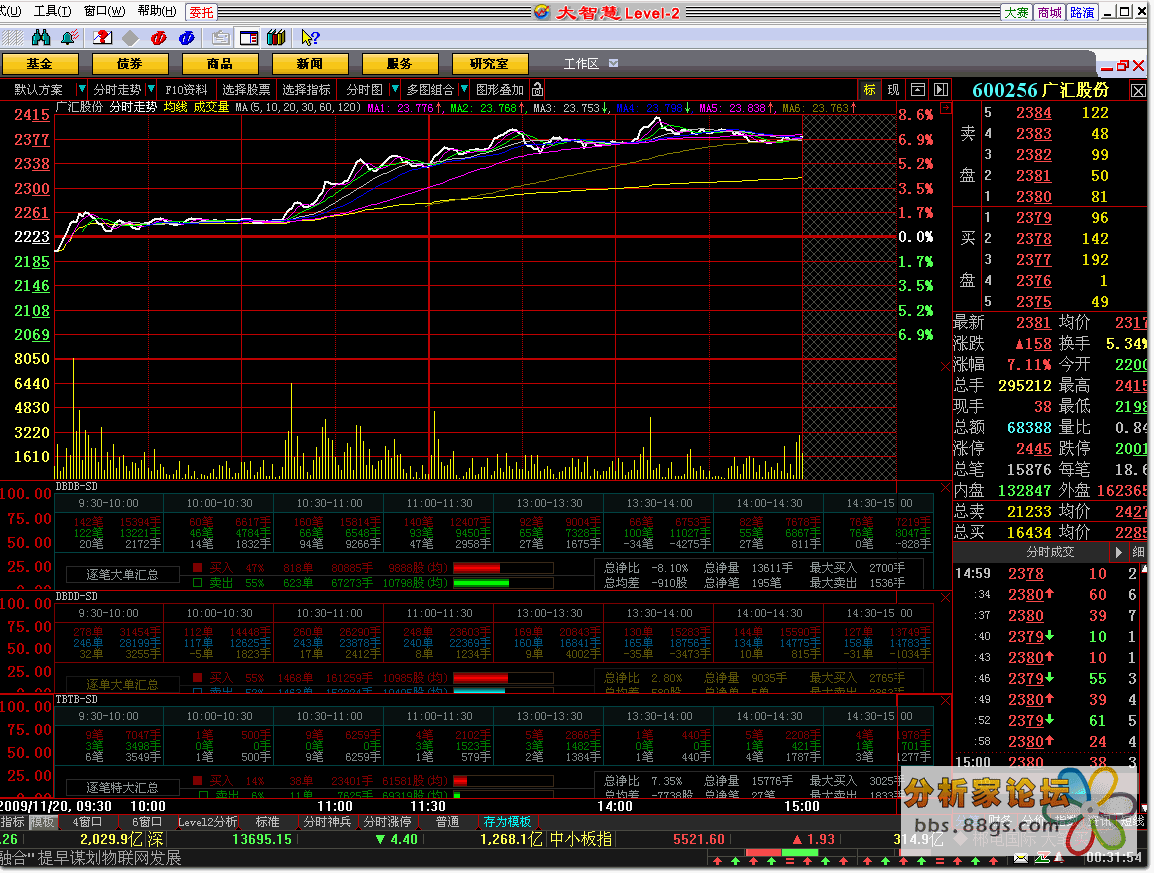Screen dimensions: 1154x873
Task: Click the red circular toolbar icon
Action: [x=158, y=38]
